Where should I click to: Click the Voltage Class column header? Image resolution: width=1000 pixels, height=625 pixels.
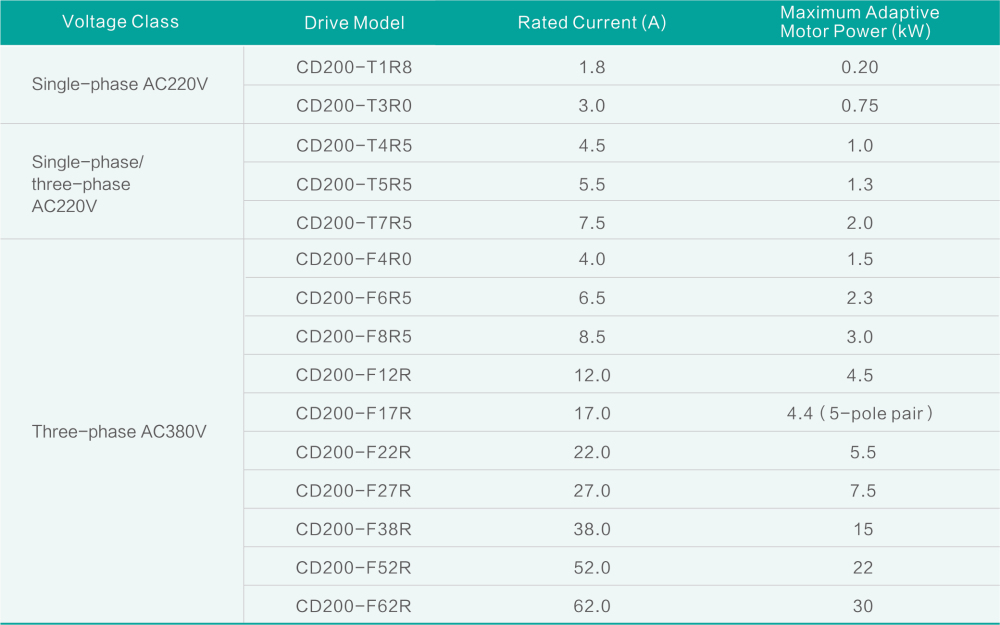pos(120,22)
